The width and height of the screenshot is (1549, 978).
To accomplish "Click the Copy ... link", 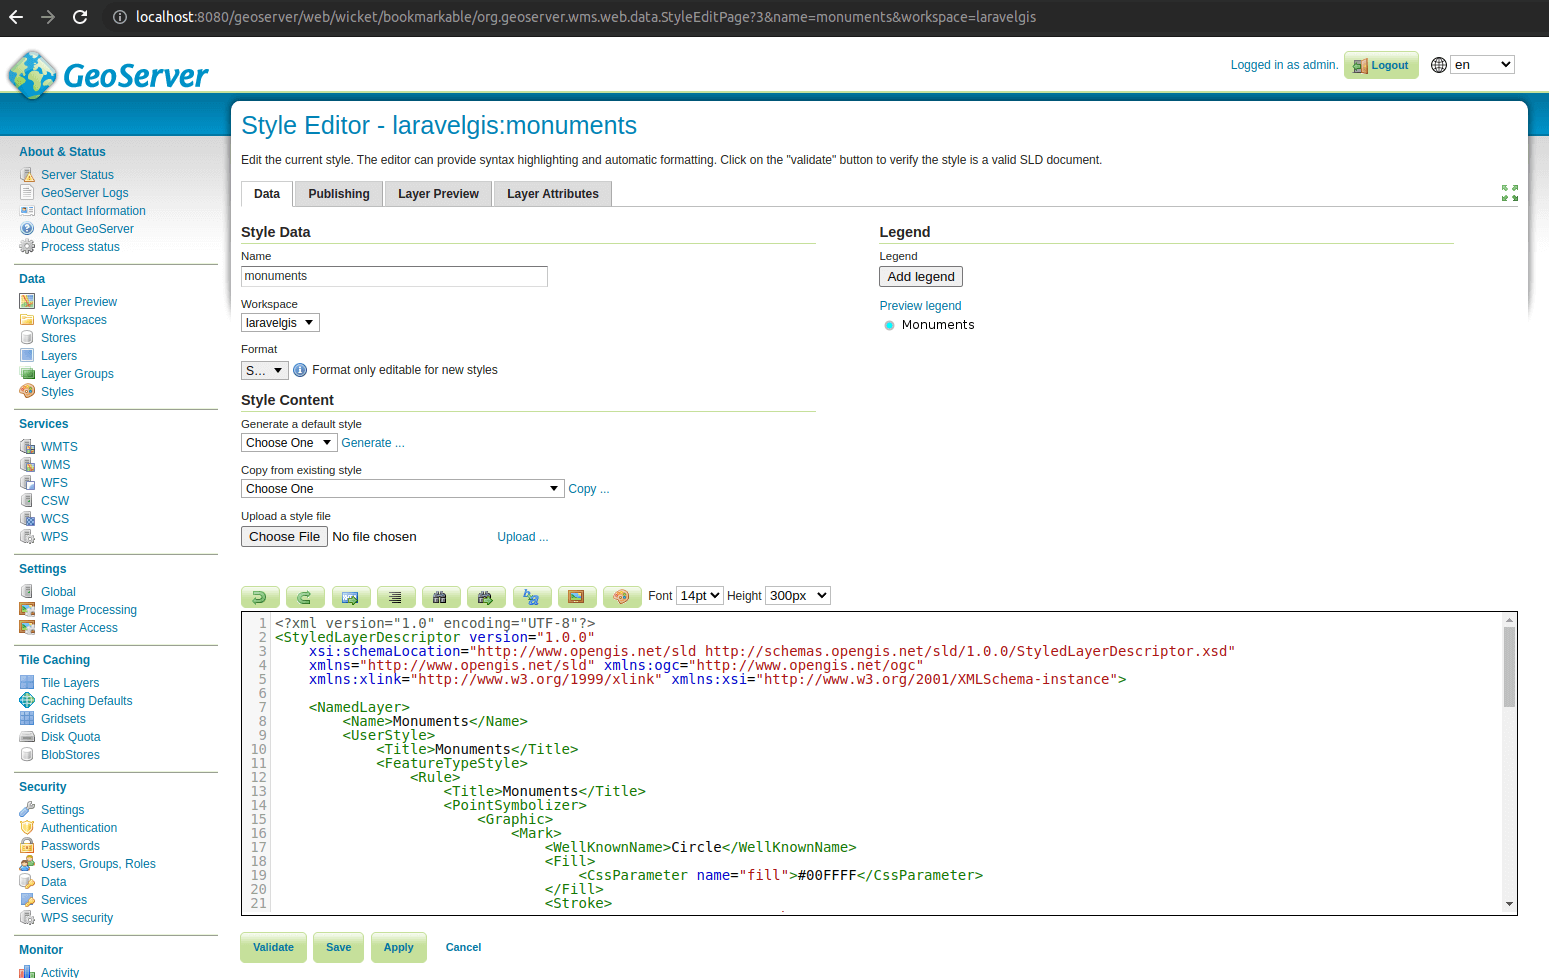I will [589, 489].
